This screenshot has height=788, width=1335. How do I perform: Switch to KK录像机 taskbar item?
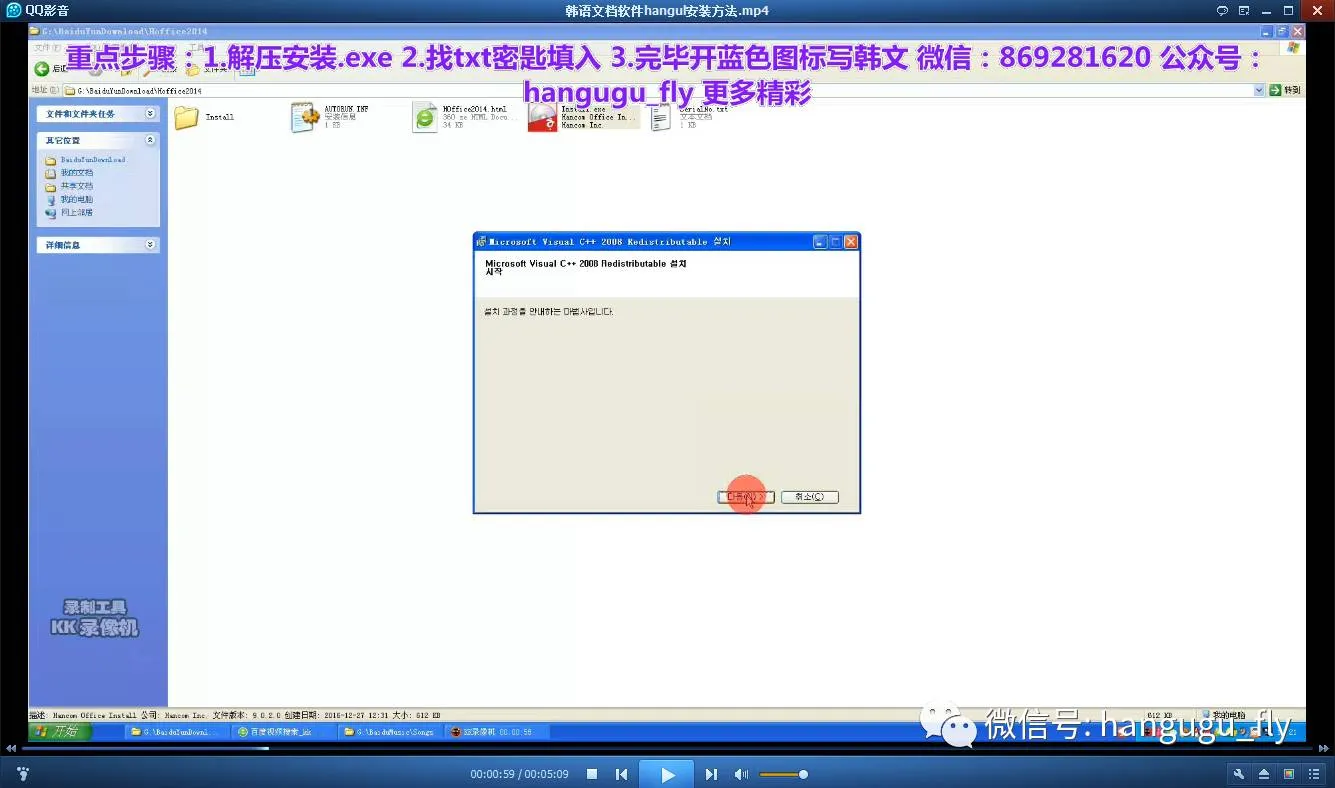click(x=496, y=732)
